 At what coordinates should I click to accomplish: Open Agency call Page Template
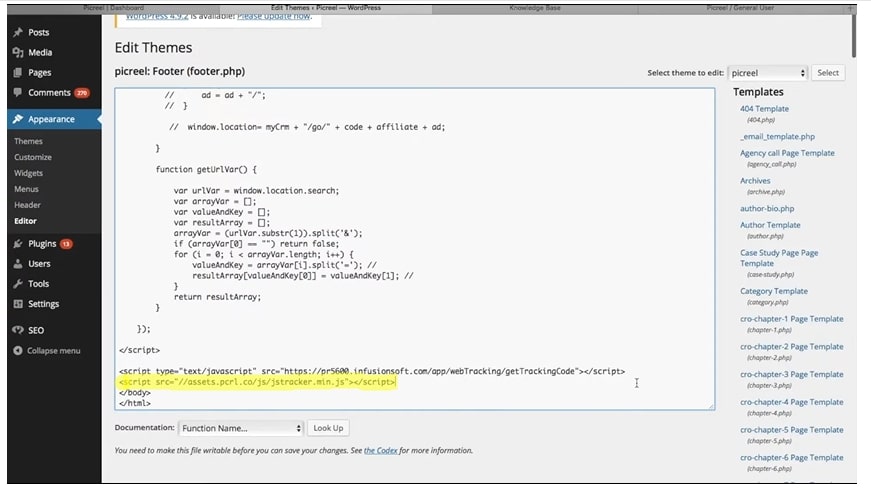tap(787, 153)
